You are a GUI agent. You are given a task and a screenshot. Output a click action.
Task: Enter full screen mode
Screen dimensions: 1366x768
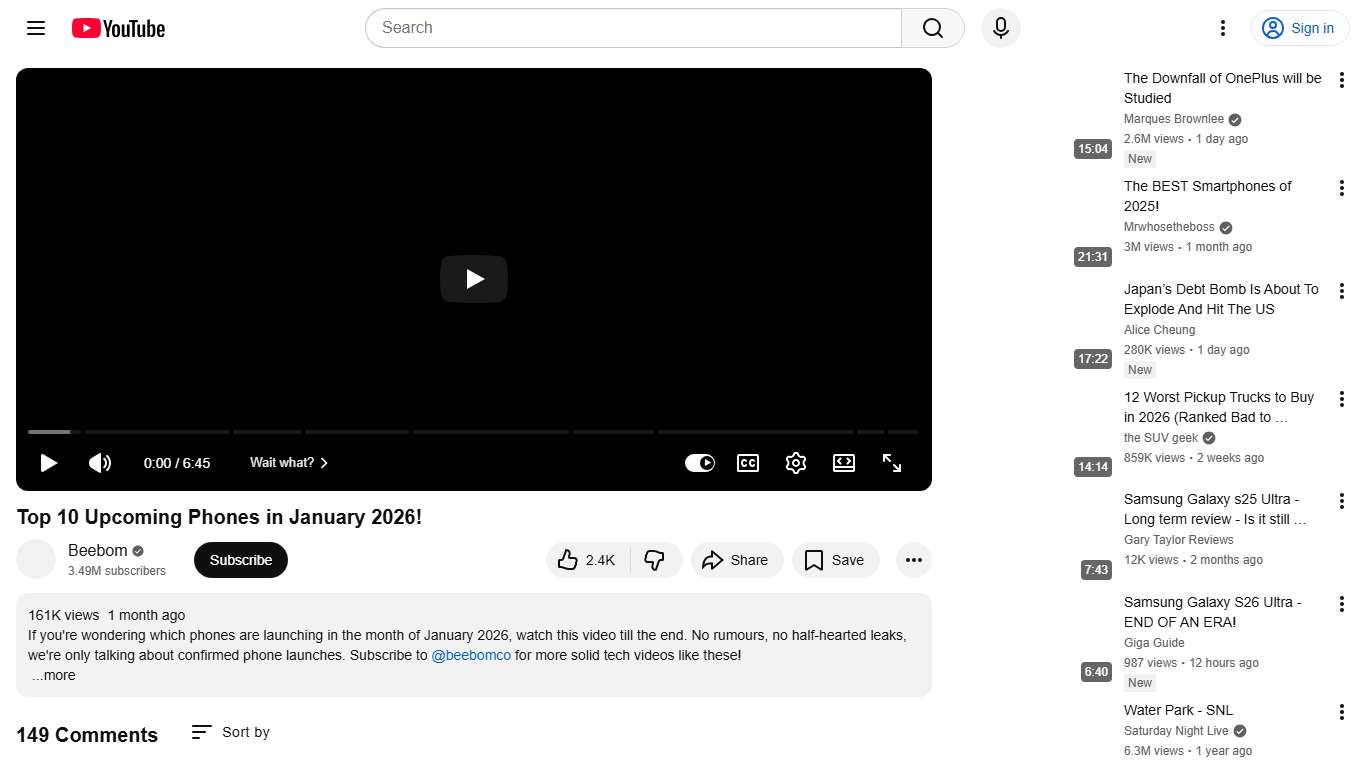point(891,463)
